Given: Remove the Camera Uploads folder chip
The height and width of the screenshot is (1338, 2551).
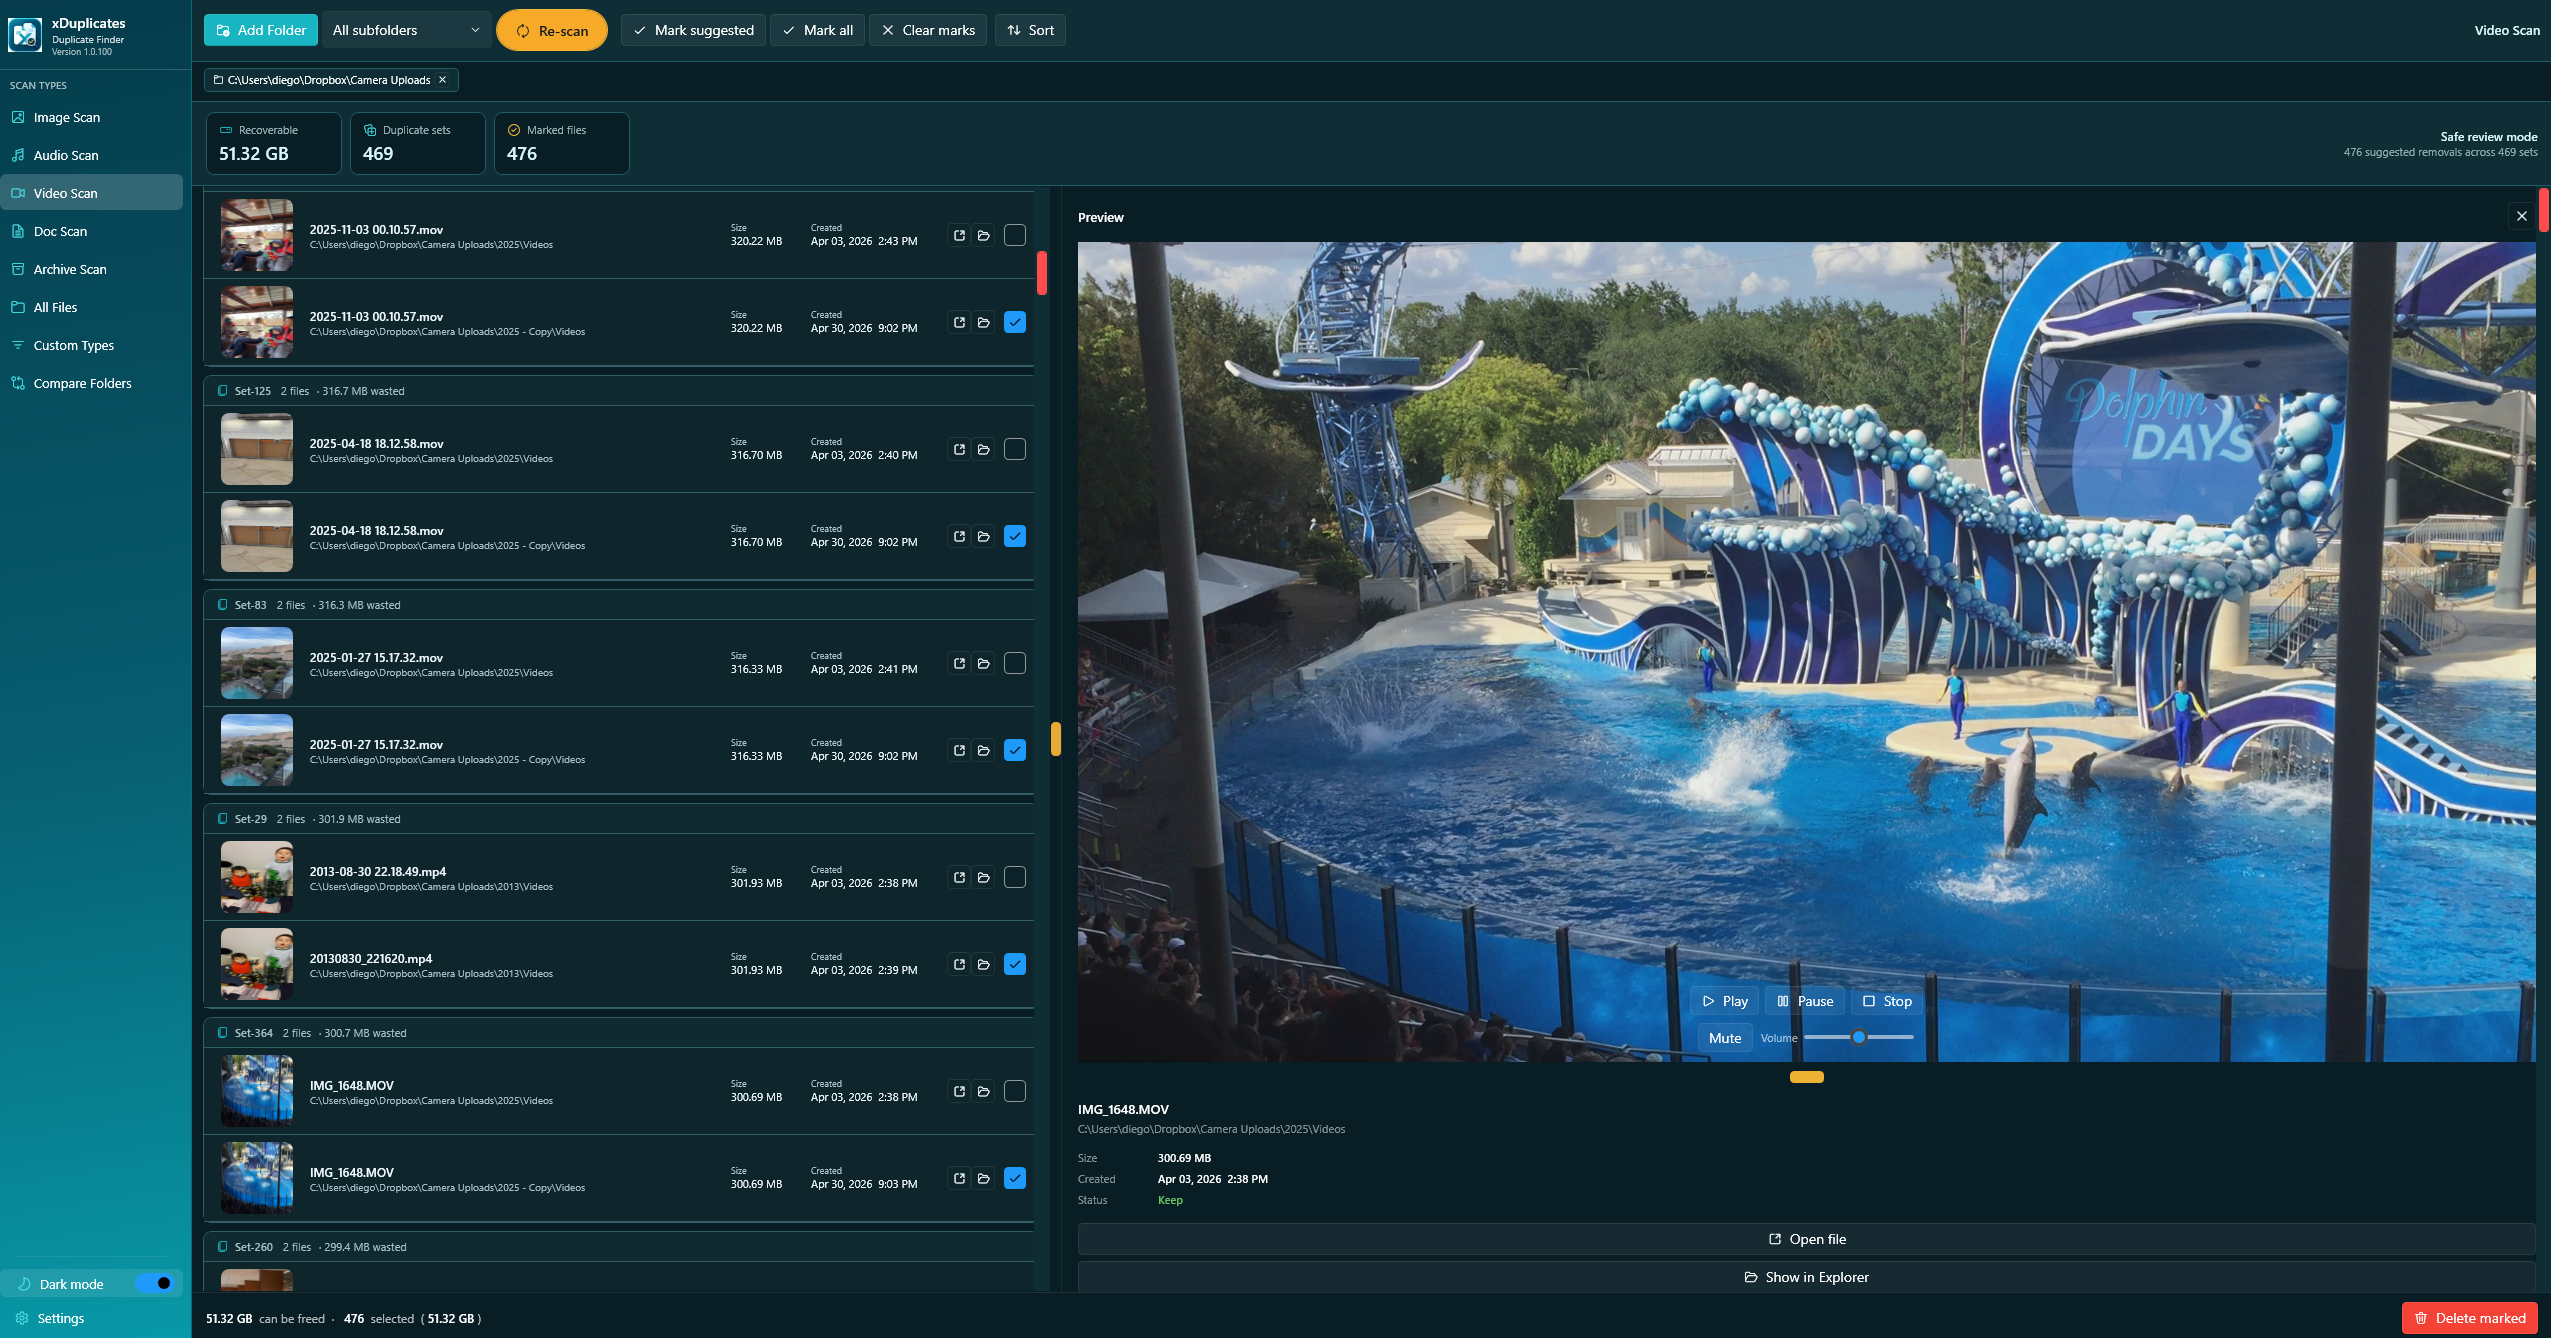Looking at the screenshot, I should 442,80.
